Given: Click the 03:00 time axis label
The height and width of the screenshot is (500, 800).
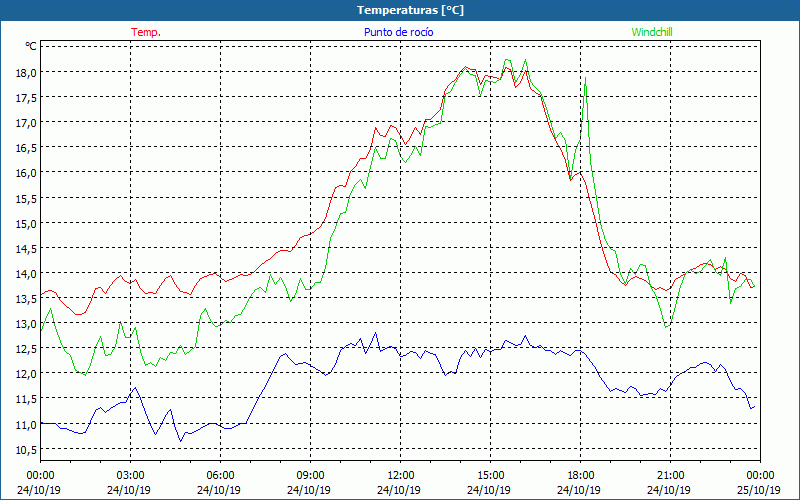Looking at the screenshot, I should click(131, 476).
